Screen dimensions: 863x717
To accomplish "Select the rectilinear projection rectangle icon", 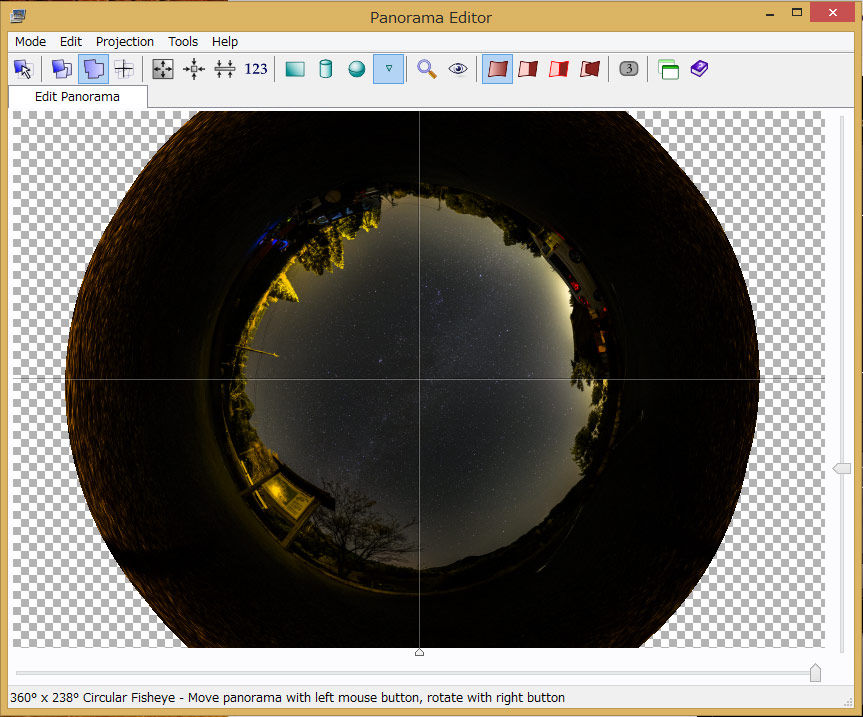I will click(295, 69).
